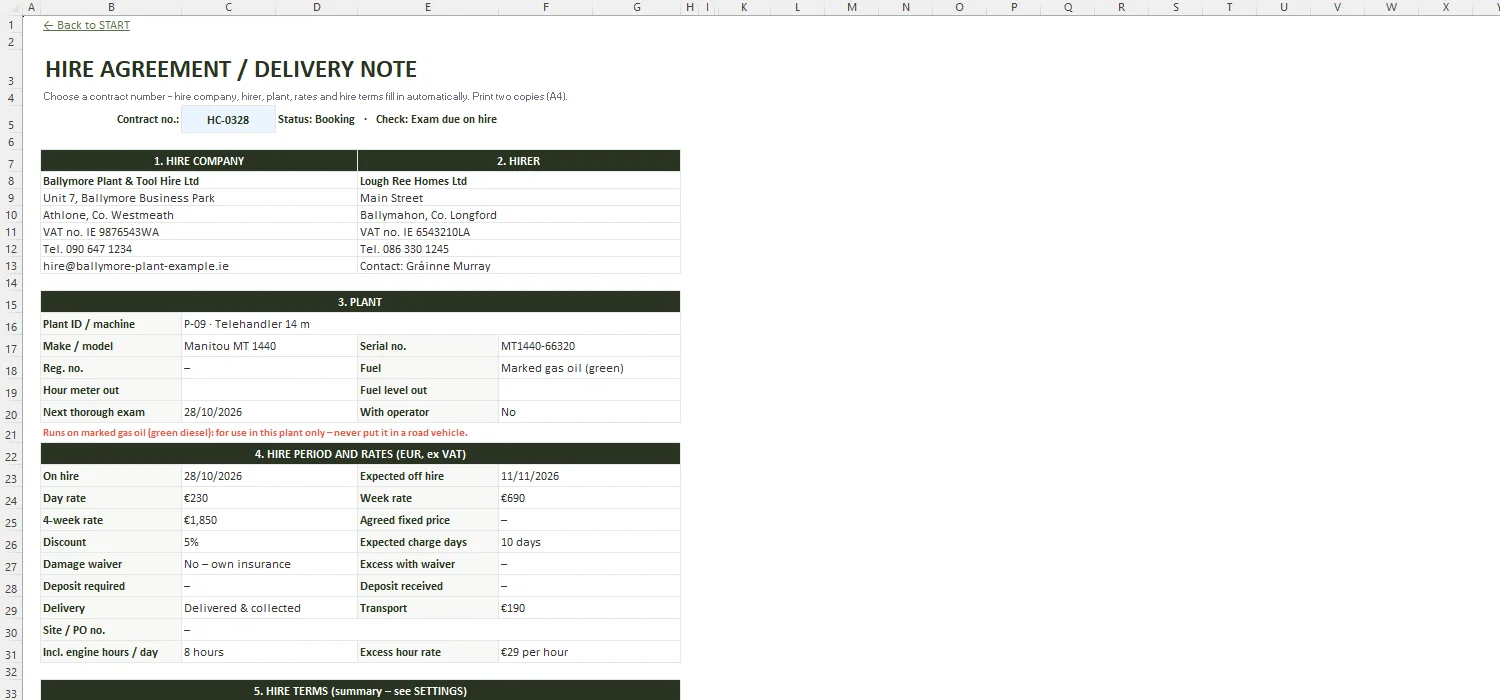Select column header G

637,7
